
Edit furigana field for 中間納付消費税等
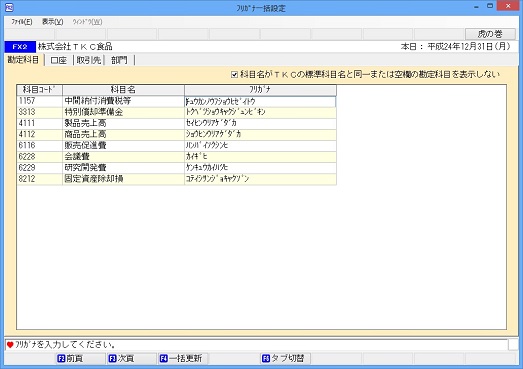click(x=260, y=101)
